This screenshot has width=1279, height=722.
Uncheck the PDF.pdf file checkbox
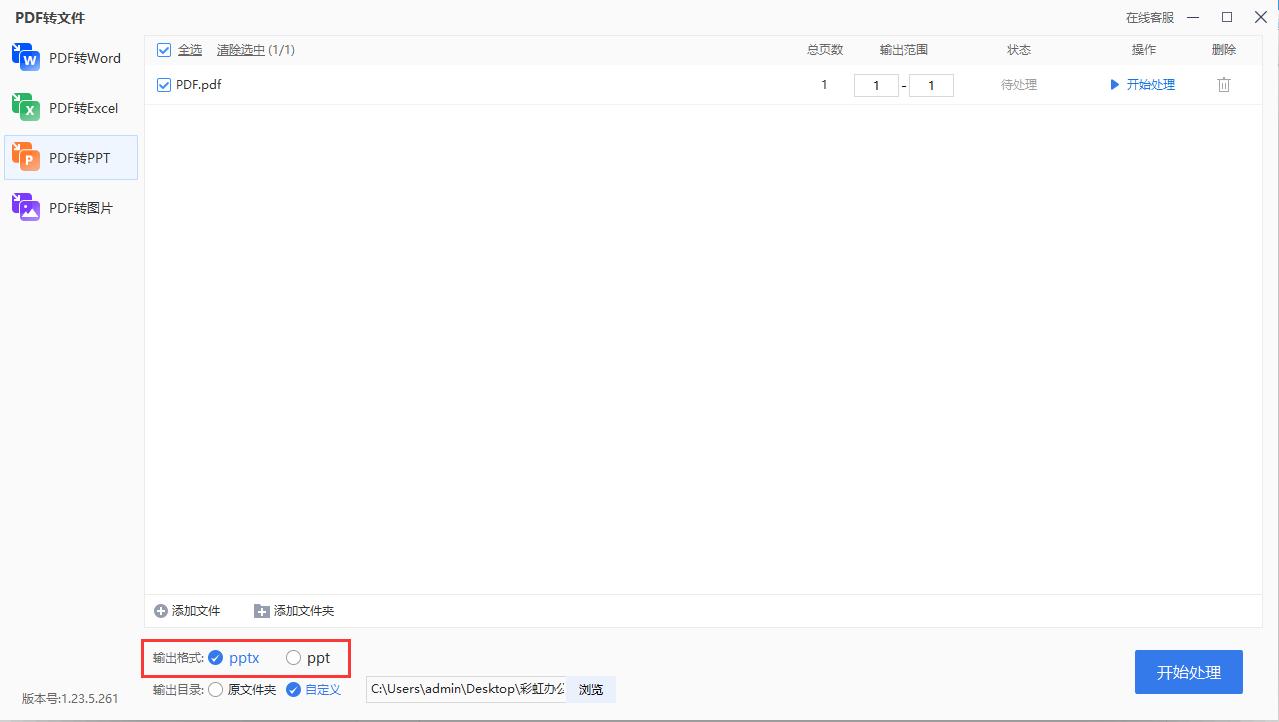[x=163, y=84]
